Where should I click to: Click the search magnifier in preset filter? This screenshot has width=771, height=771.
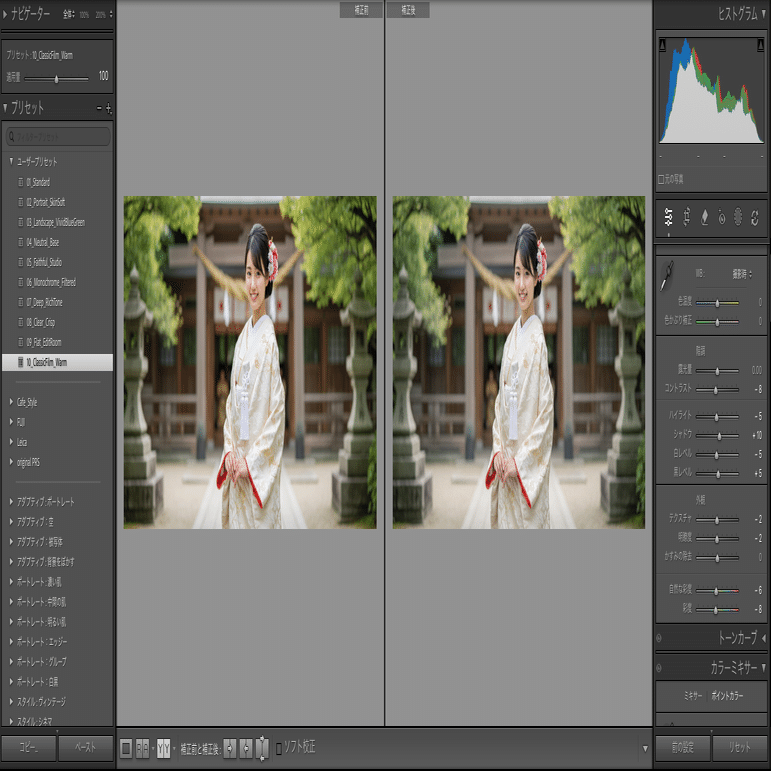pos(11,137)
